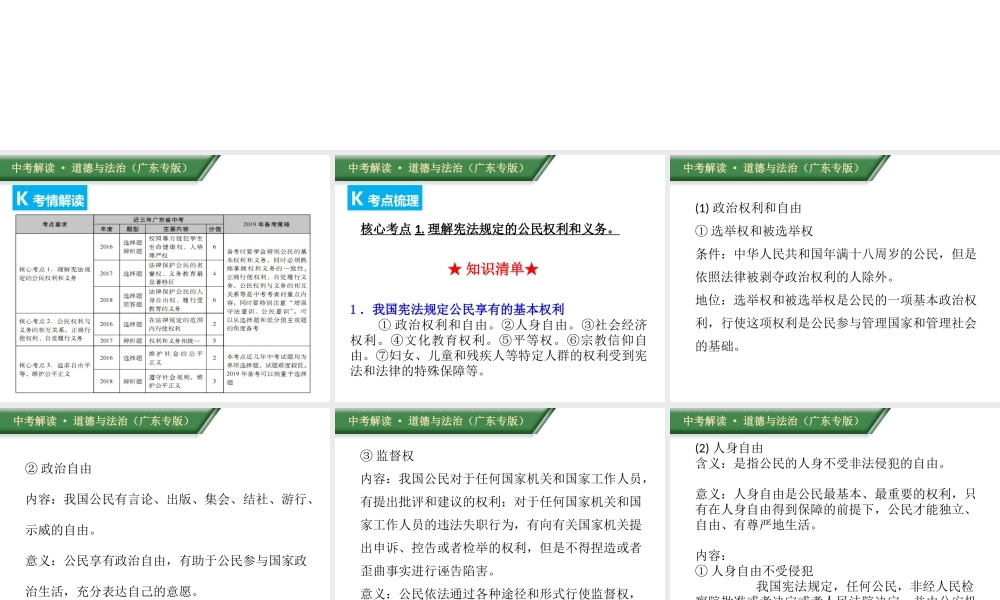The image size is (1000, 600).
Task: Select the text ① 人身自由不受侵犯
Action: point(754,571)
